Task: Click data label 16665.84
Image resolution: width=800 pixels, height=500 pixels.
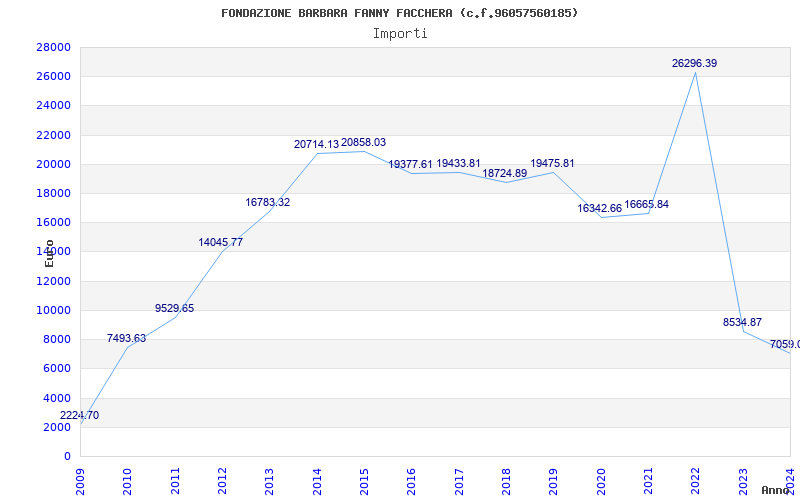Action: (647, 205)
